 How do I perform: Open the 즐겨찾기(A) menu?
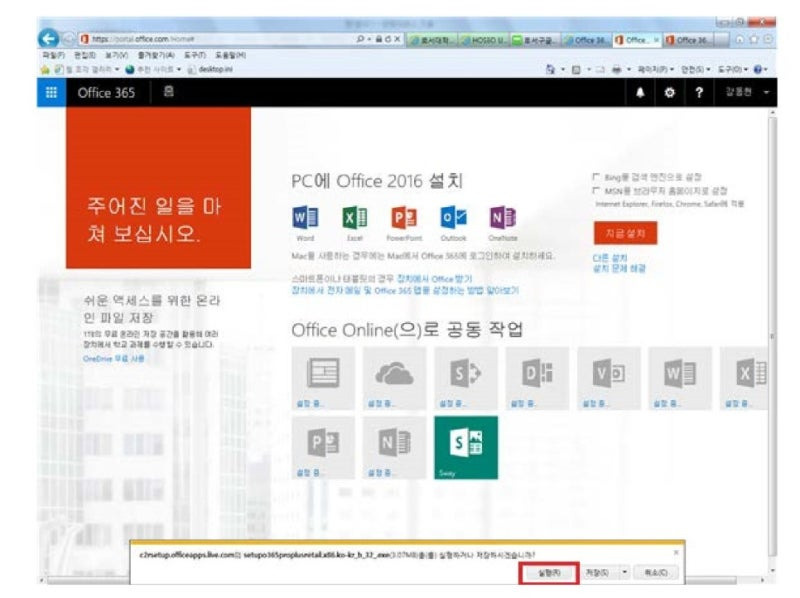pos(156,55)
